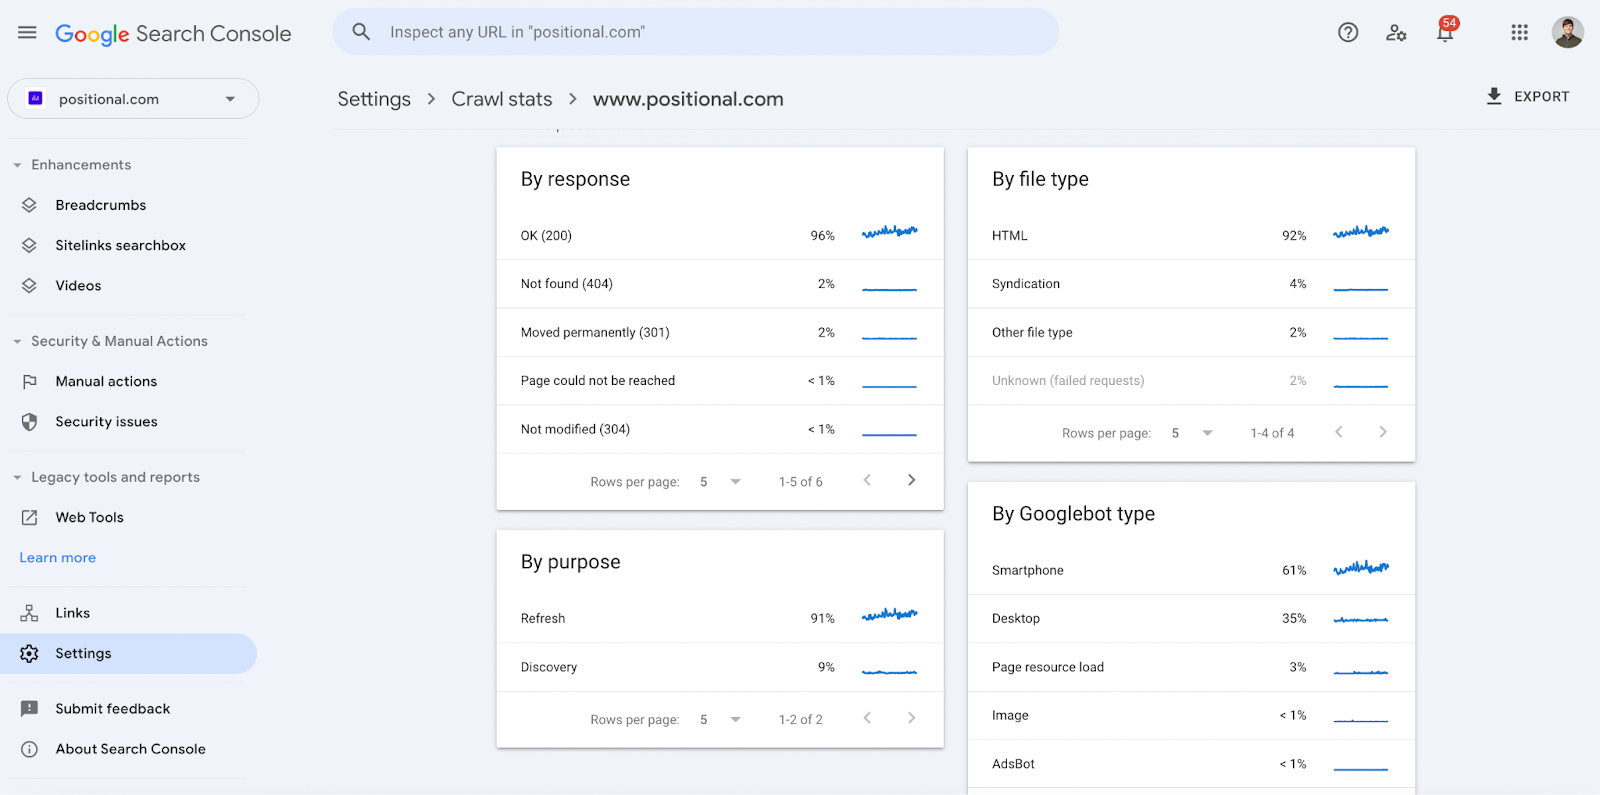Open the hamburger main menu
The image size is (1600, 795).
[27, 33]
